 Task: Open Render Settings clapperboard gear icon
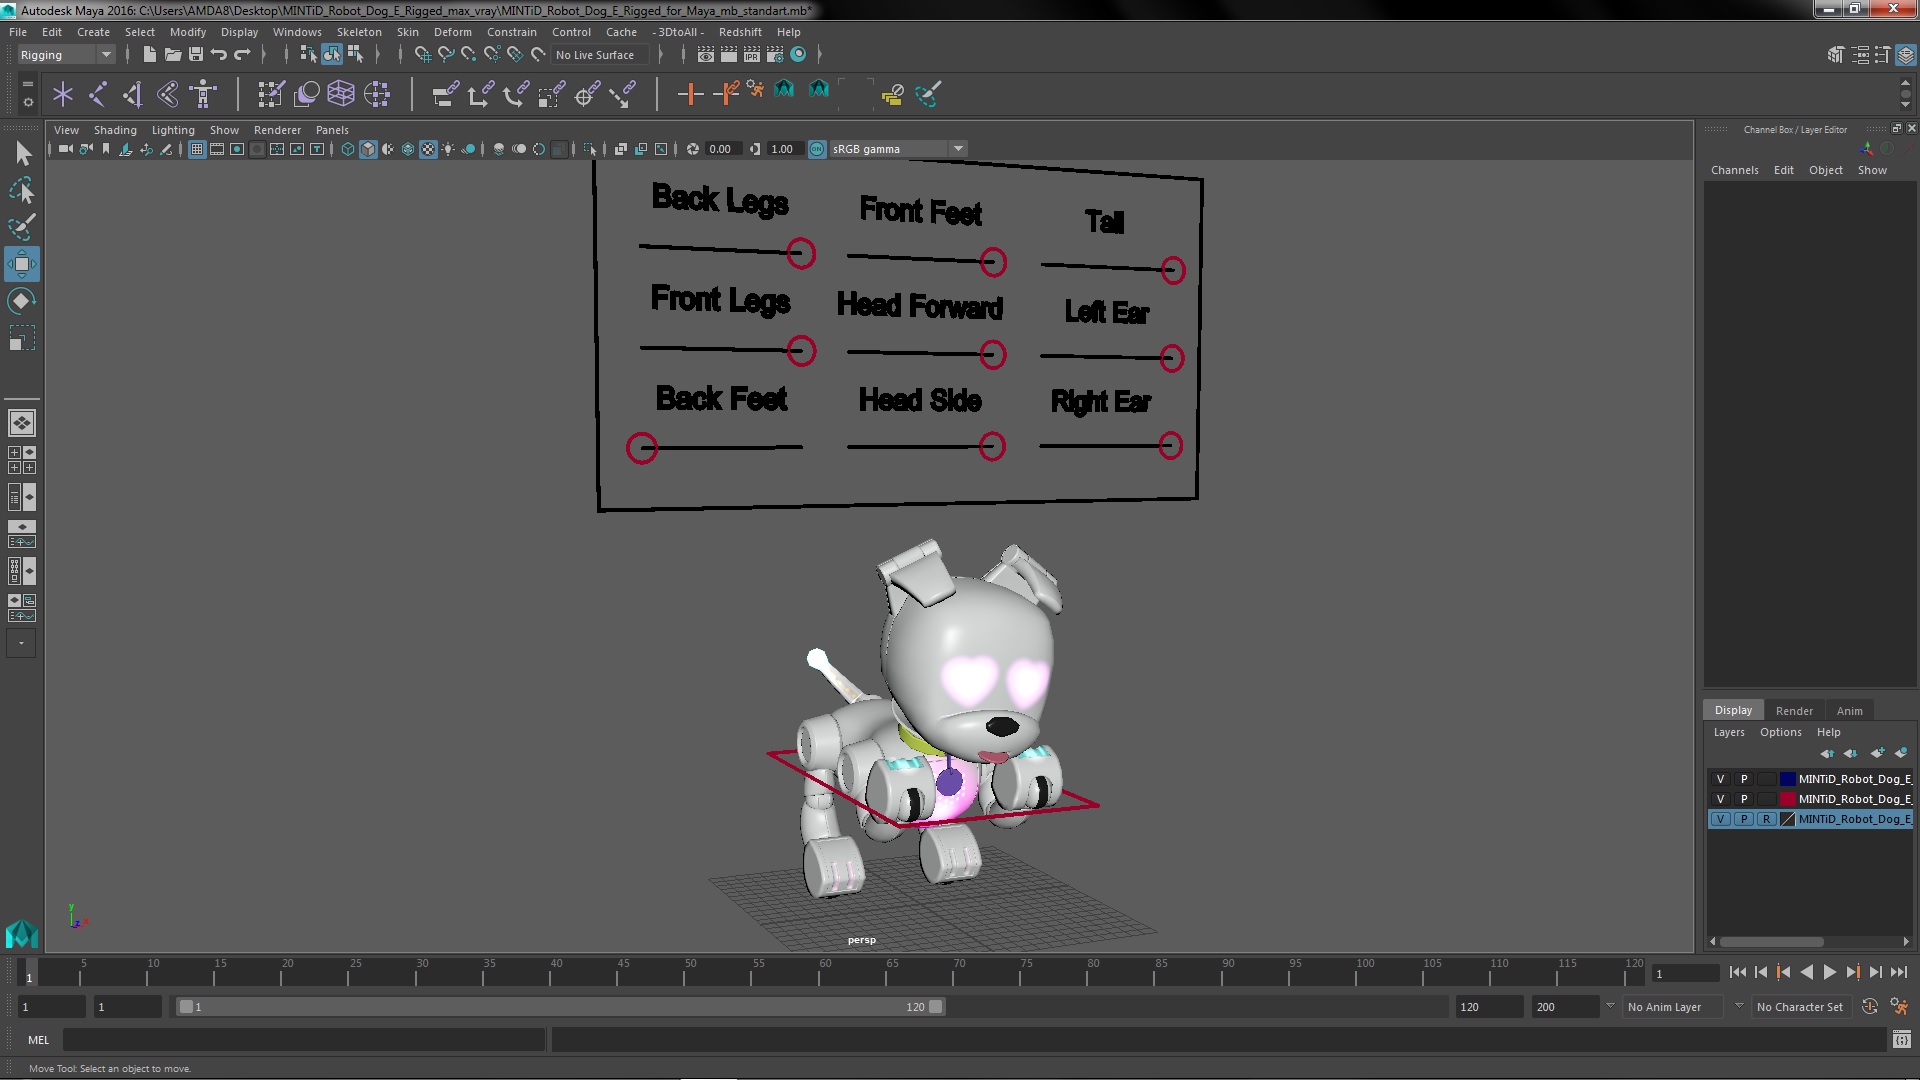[x=775, y=55]
